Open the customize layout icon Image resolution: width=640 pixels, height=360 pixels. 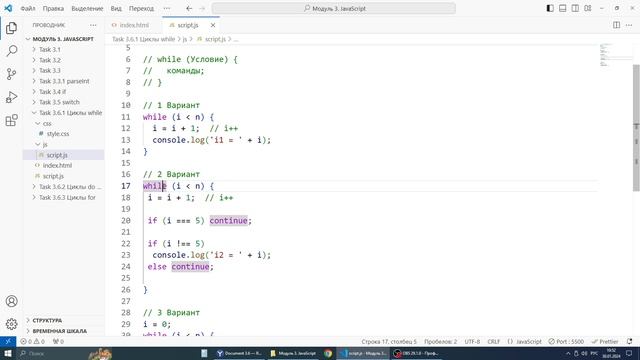point(588,8)
